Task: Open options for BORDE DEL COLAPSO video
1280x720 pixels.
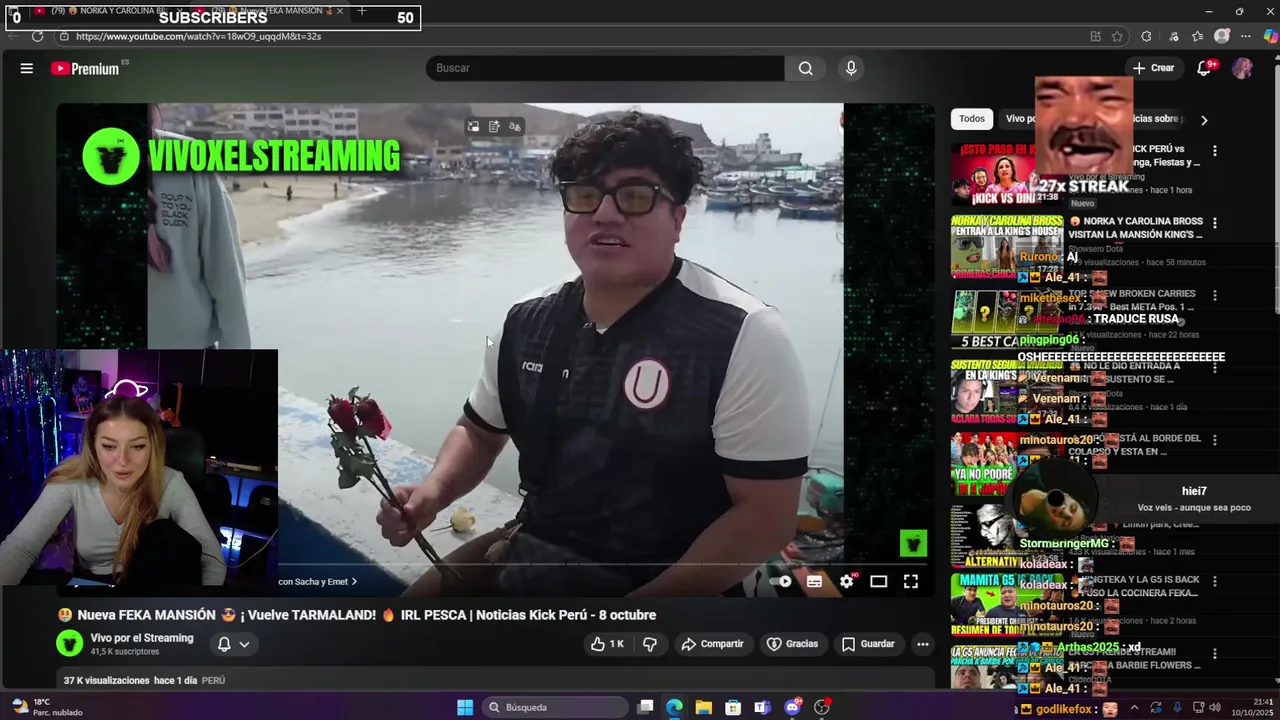Action: (x=1215, y=440)
